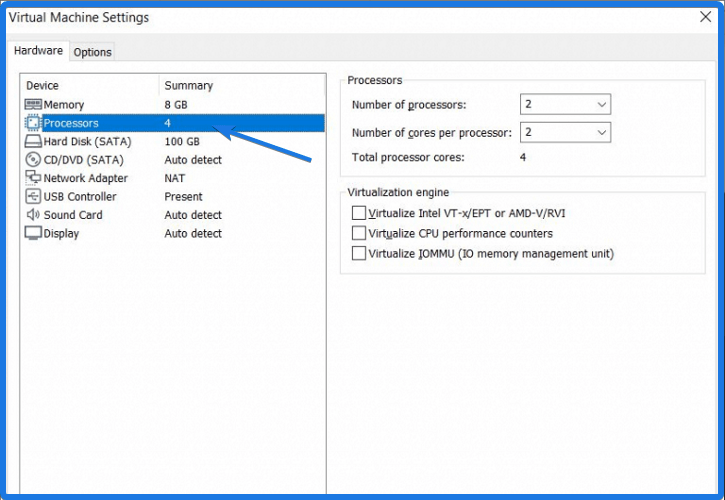The height and width of the screenshot is (500, 725).
Task: Click the Total processor cores label
Action: click(408, 157)
